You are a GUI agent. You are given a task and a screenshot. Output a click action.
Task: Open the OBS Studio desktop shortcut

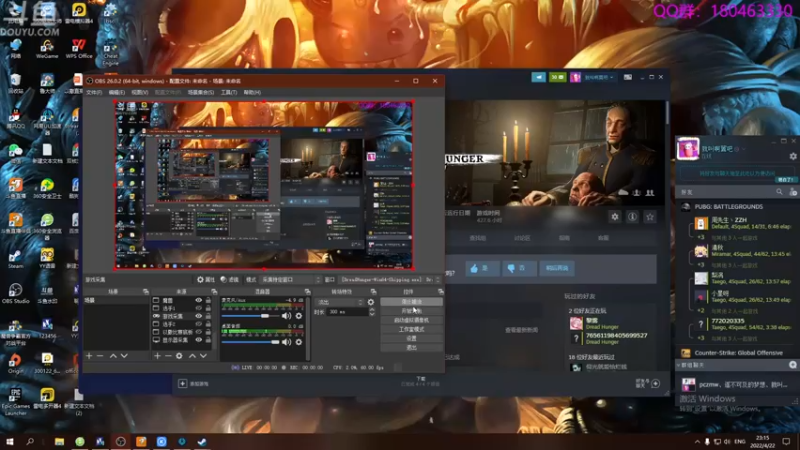tap(15, 293)
